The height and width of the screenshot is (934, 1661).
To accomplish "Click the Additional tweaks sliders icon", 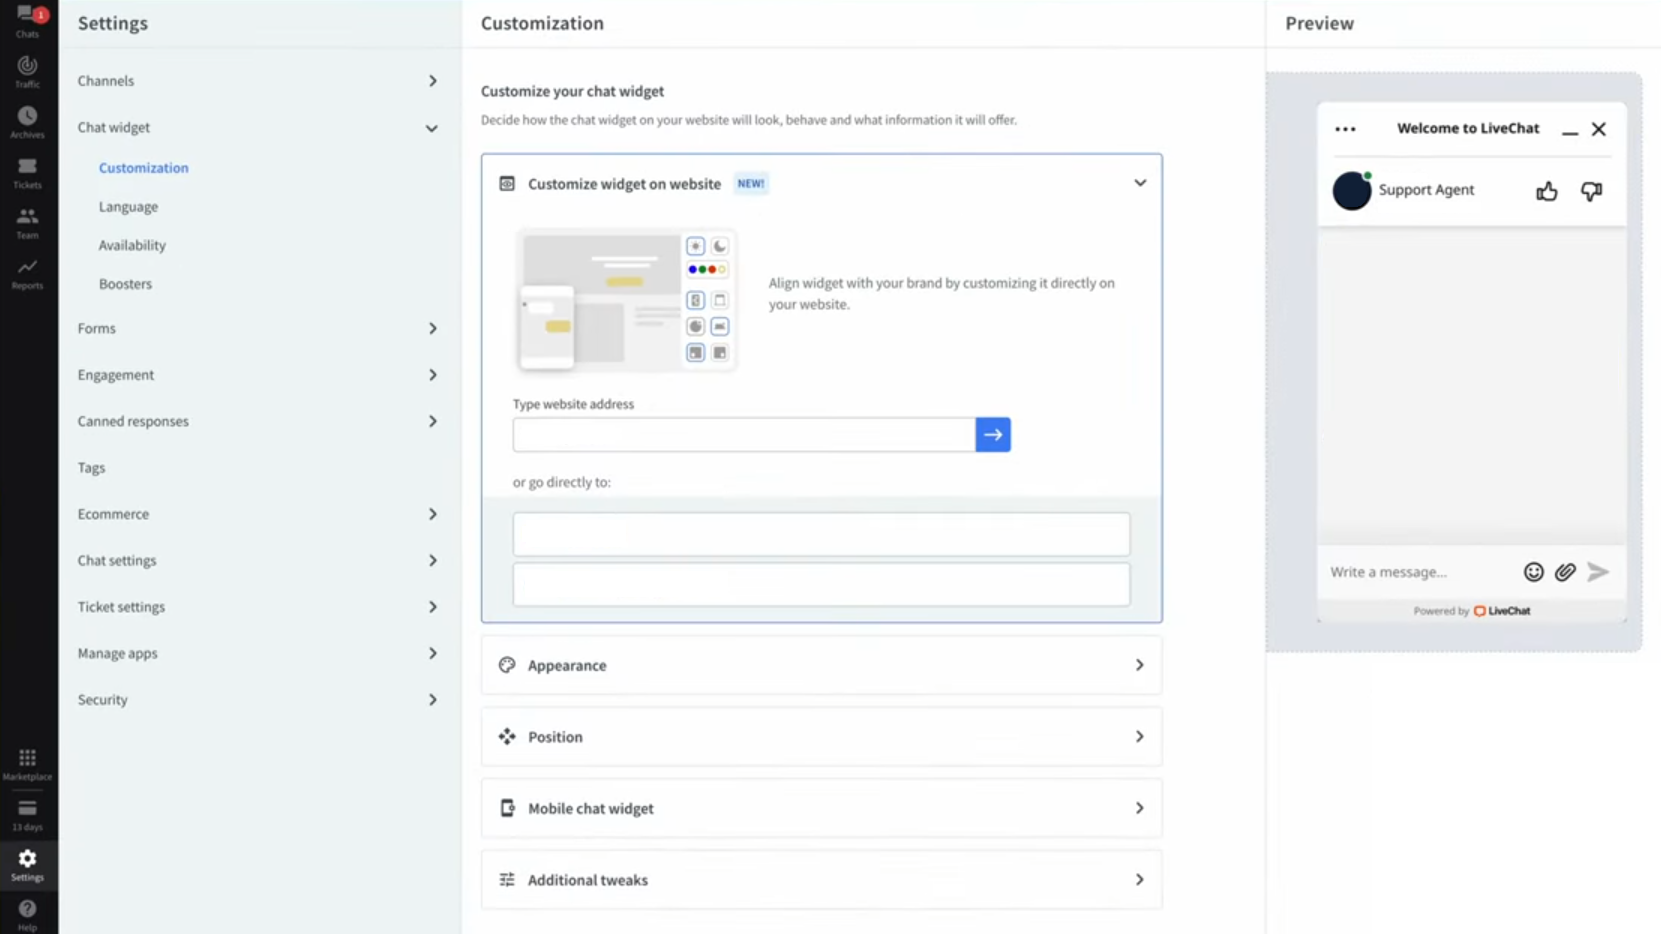I will [507, 880].
